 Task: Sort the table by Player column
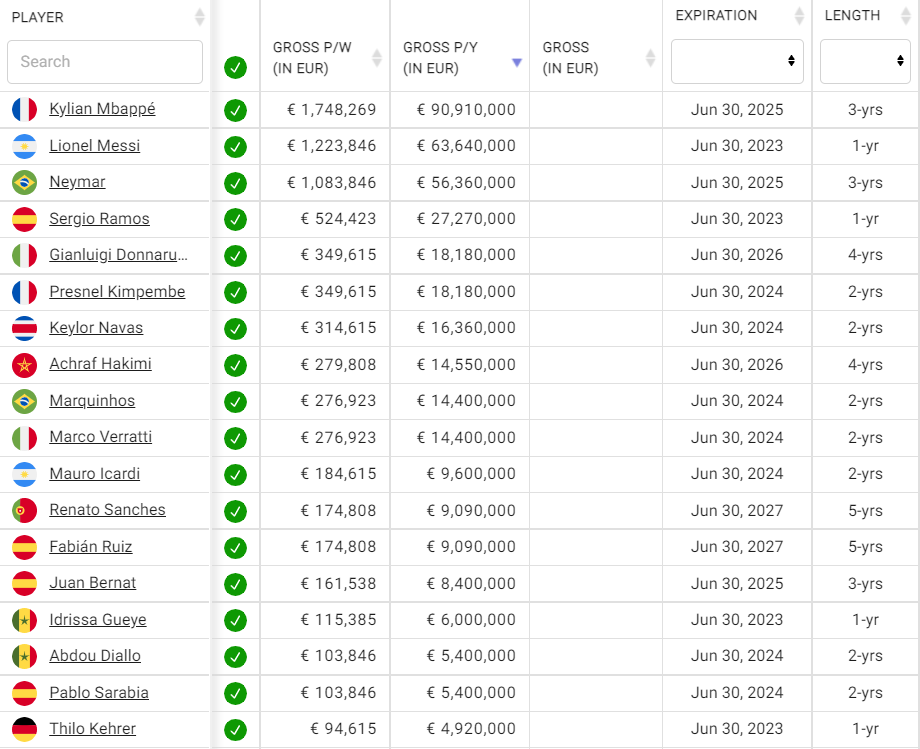(199, 17)
